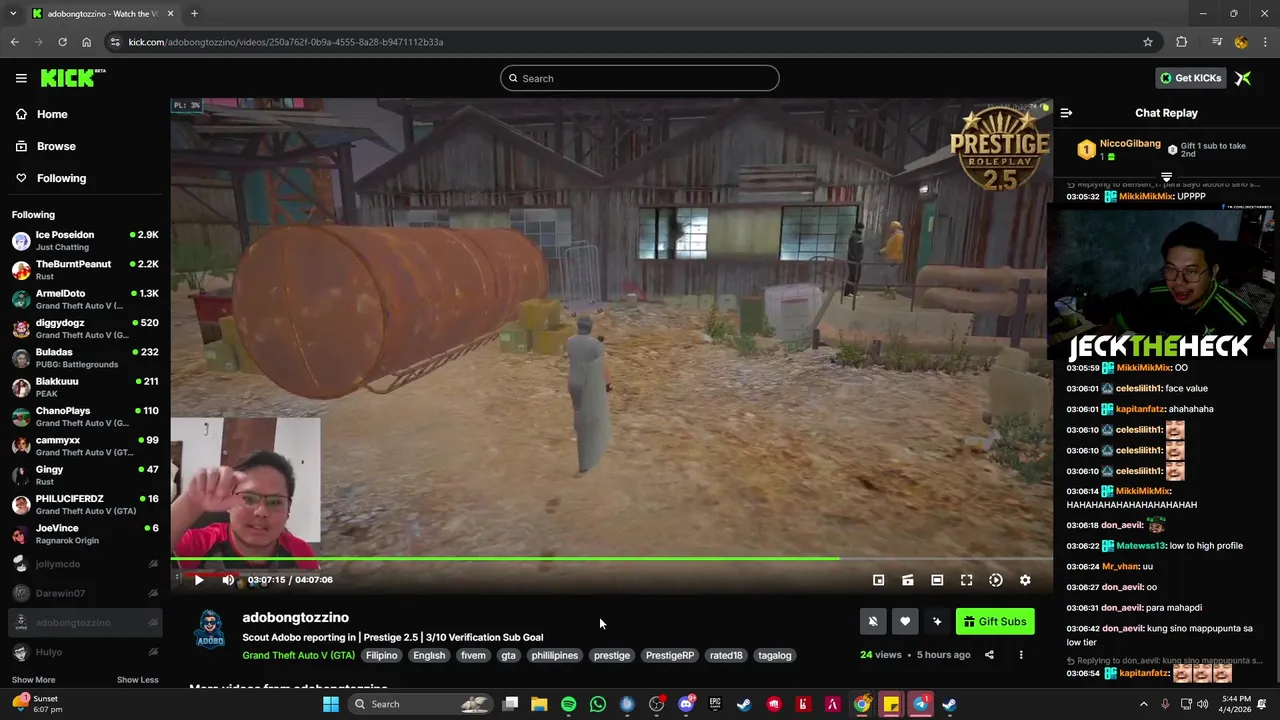Open the browser tab search dropdown
The height and width of the screenshot is (720, 1280).
click(13, 14)
